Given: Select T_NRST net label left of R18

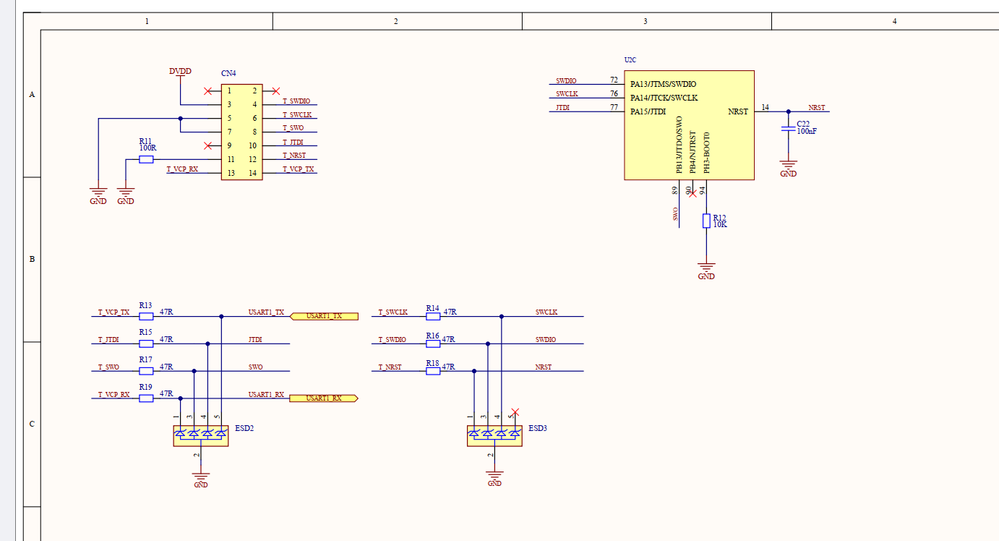Looking at the screenshot, I should click(x=390, y=367).
